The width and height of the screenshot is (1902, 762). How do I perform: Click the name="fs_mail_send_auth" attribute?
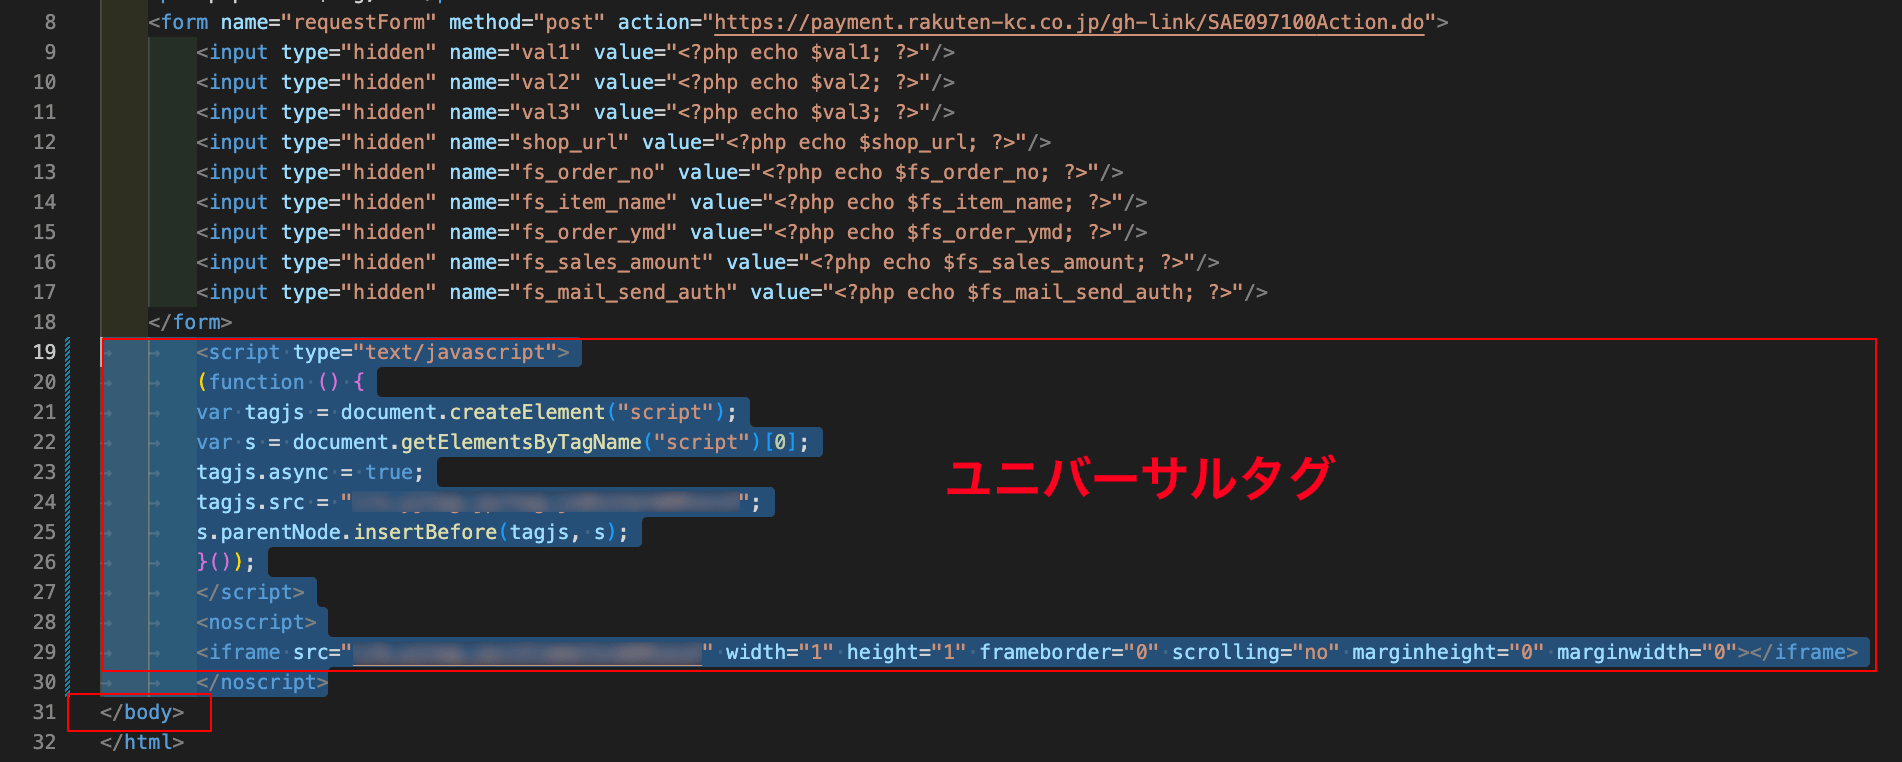pyautogui.click(x=593, y=292)
